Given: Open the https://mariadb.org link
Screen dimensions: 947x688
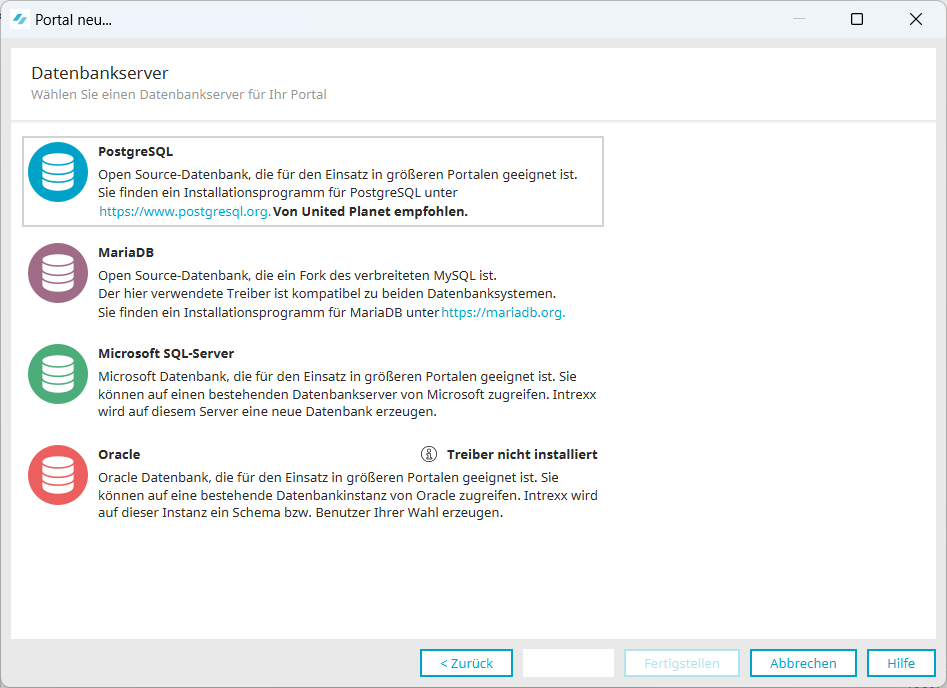Looking at the screenshot, I should [503, 313].
